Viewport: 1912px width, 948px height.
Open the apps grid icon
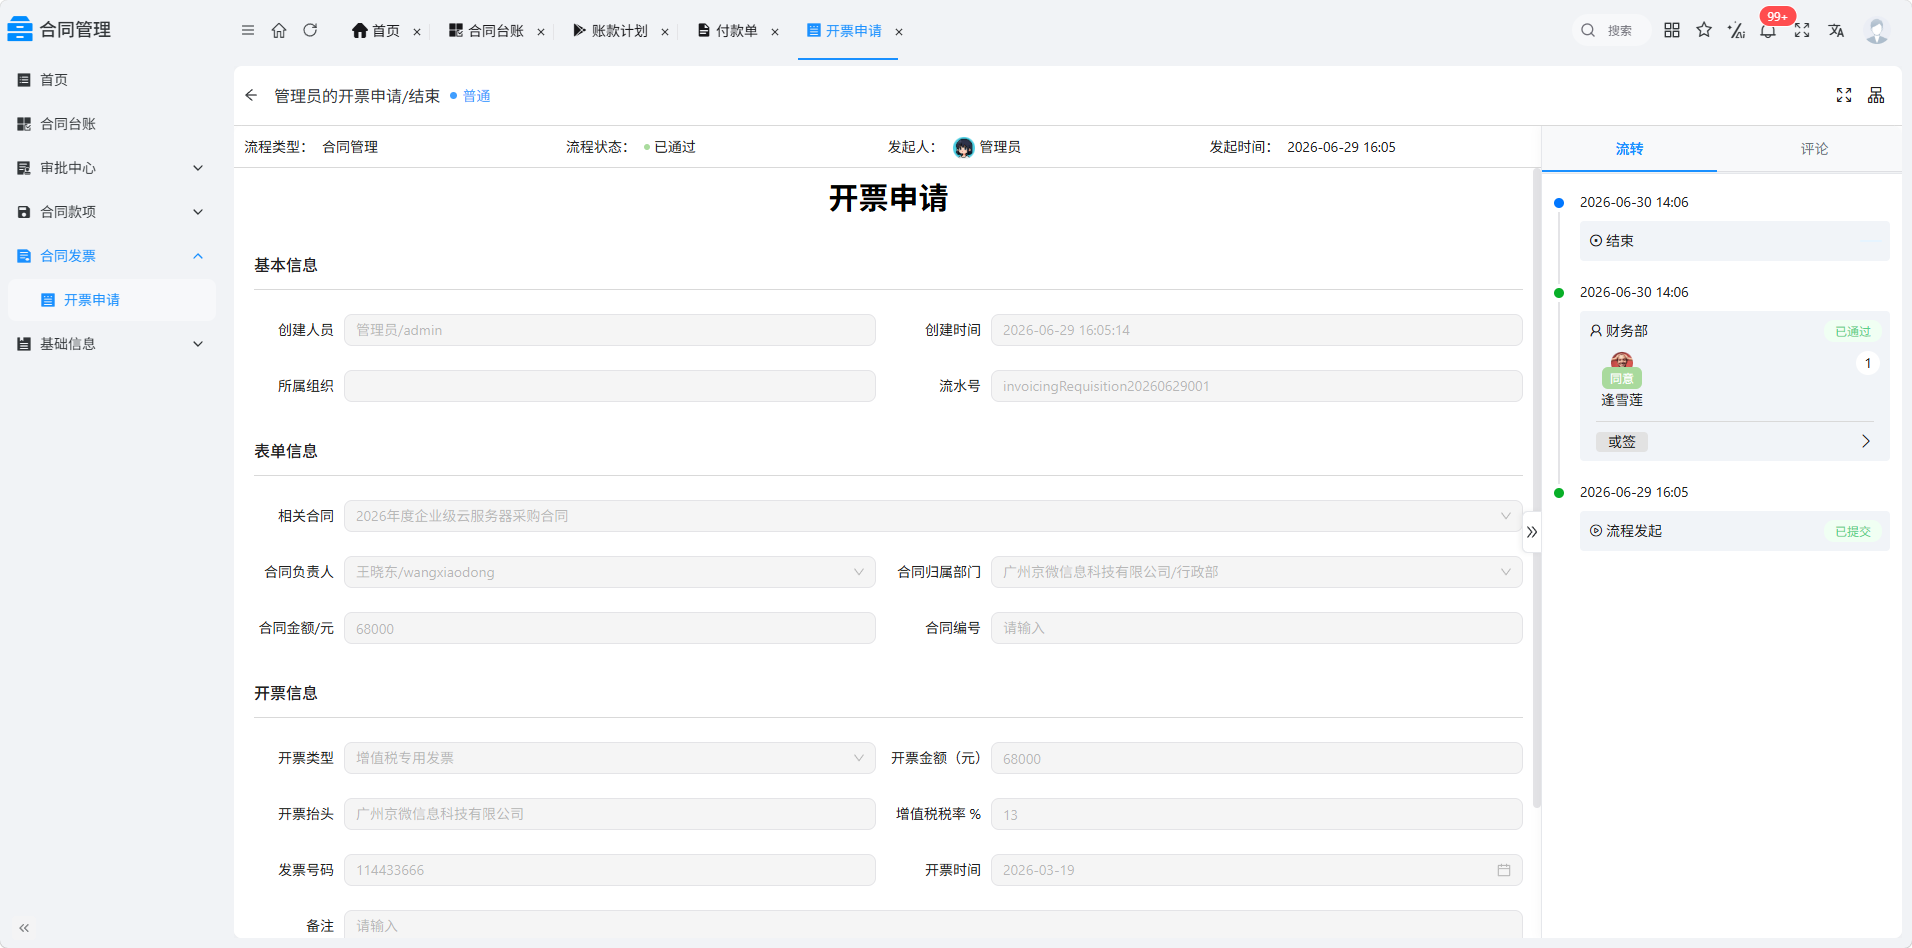coord(1672,30)
